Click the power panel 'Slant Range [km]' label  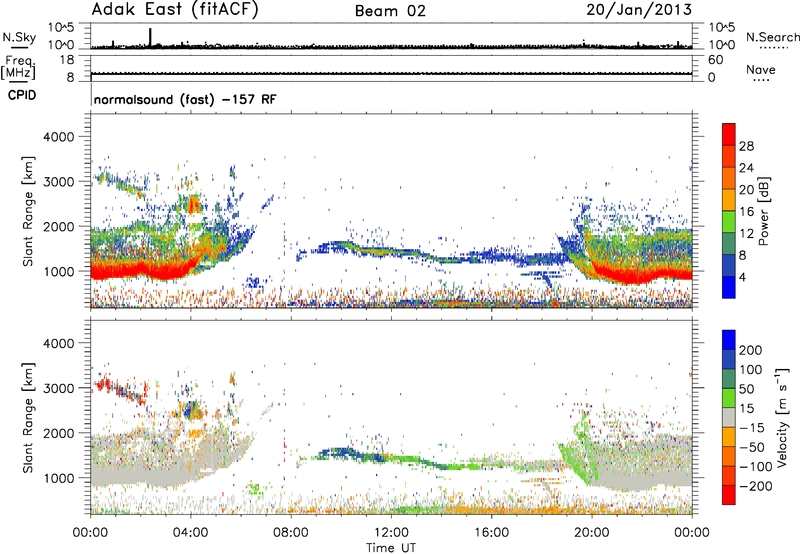pyautogui.click(x=28, y=211)
